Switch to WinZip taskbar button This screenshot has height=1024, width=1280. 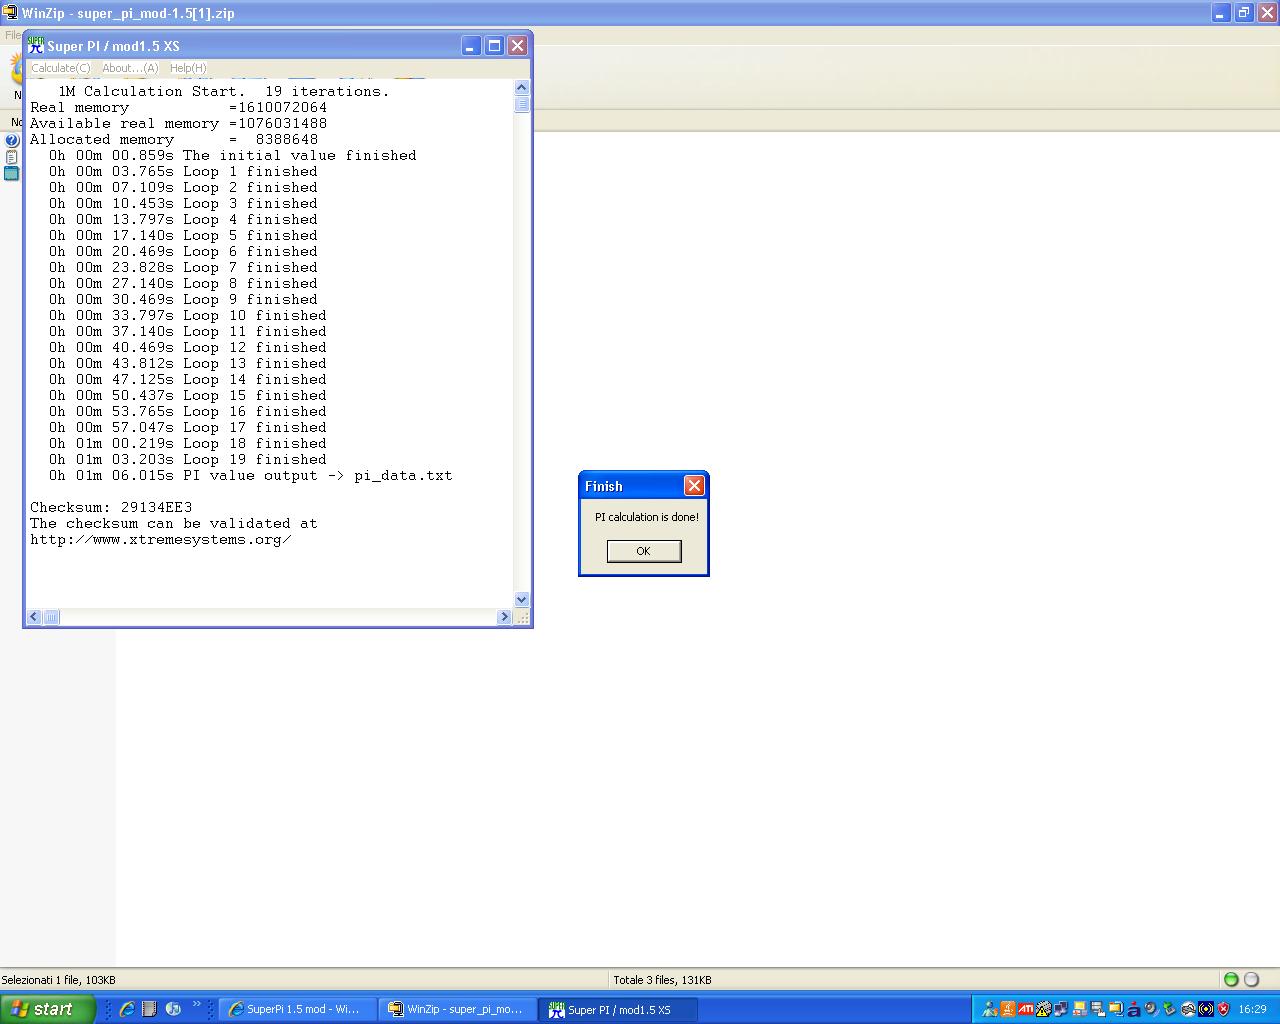[458, 1010]
